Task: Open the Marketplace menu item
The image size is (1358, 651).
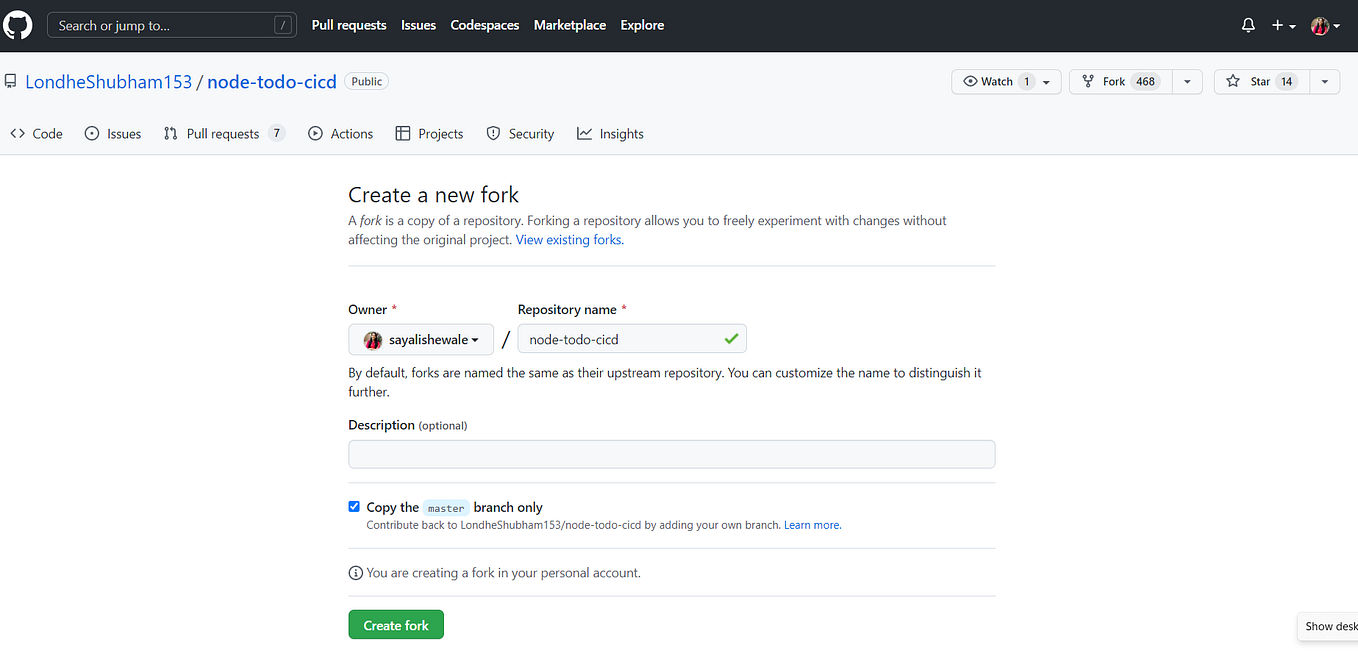Action: tap(569, 25)
